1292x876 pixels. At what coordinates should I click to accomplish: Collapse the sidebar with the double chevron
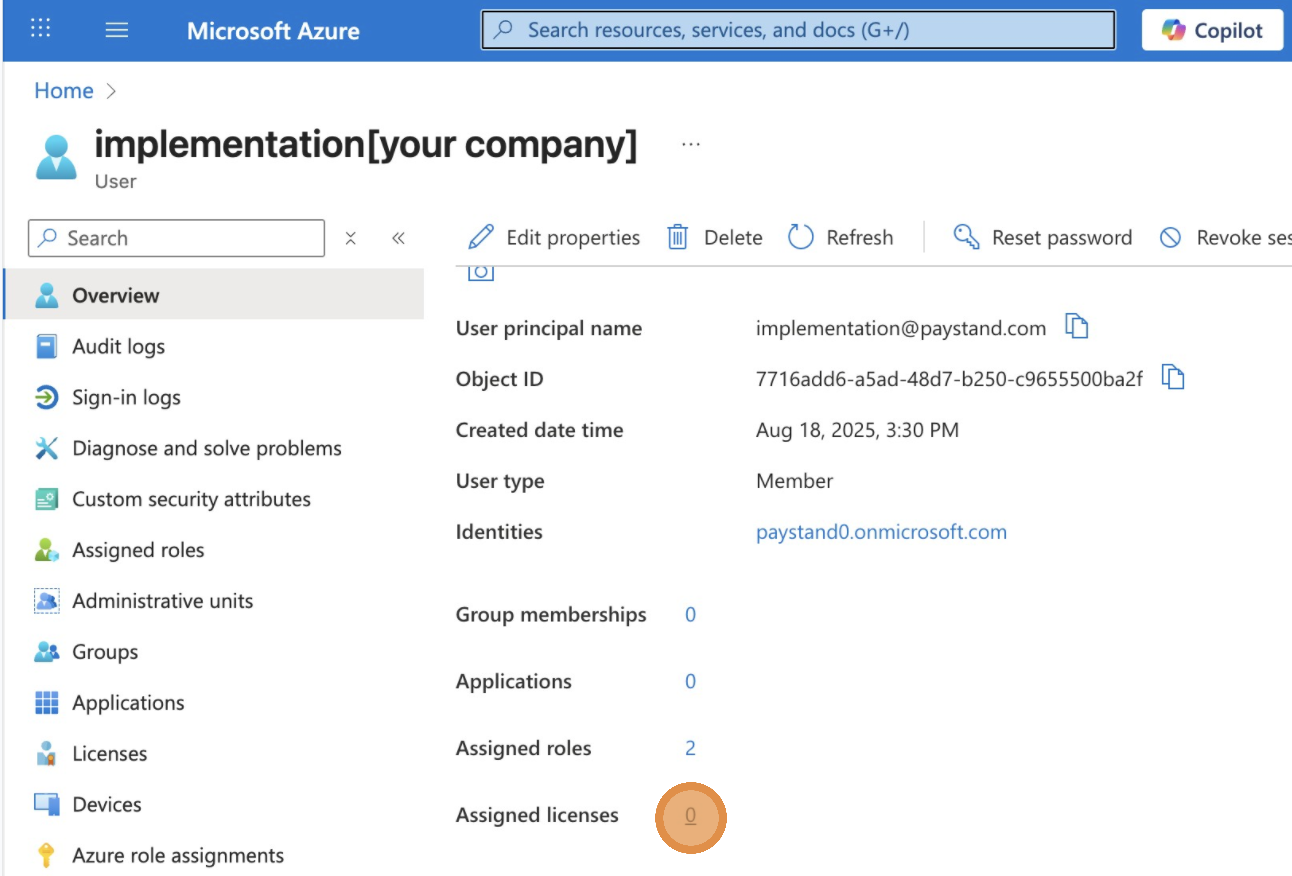pos(398,238)
